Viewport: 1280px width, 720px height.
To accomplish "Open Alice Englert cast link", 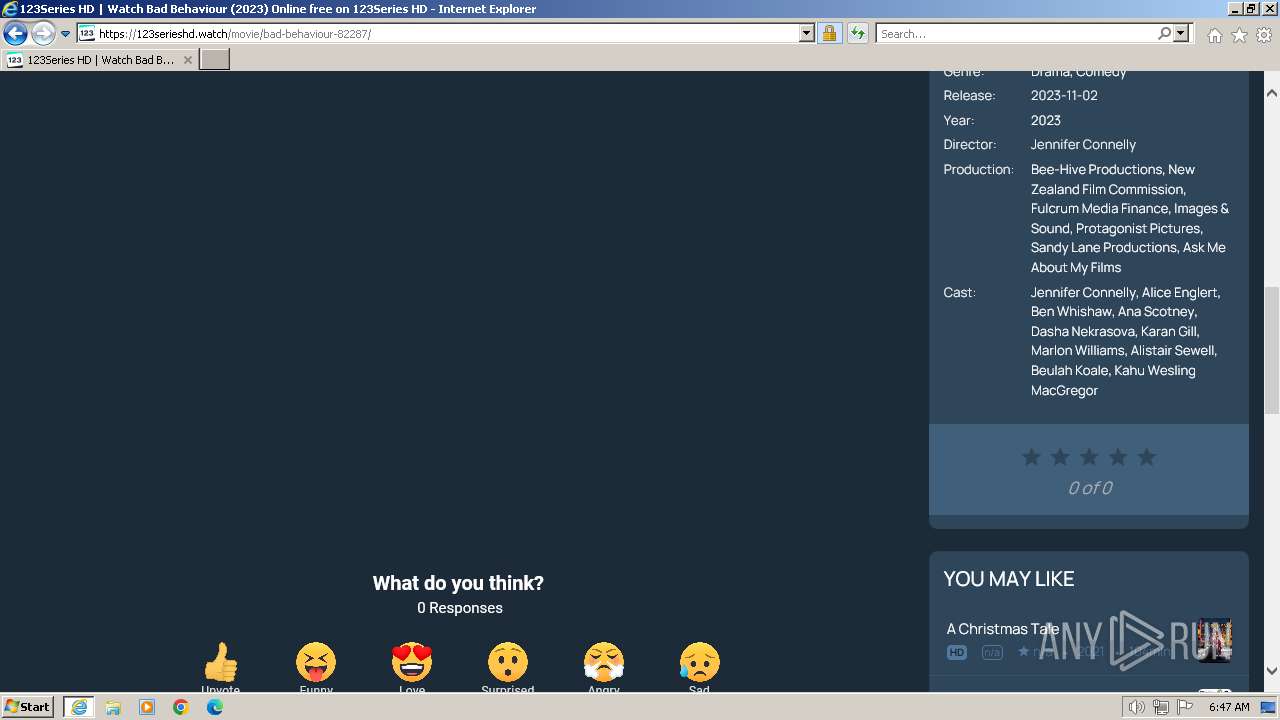I will 1181,292.
